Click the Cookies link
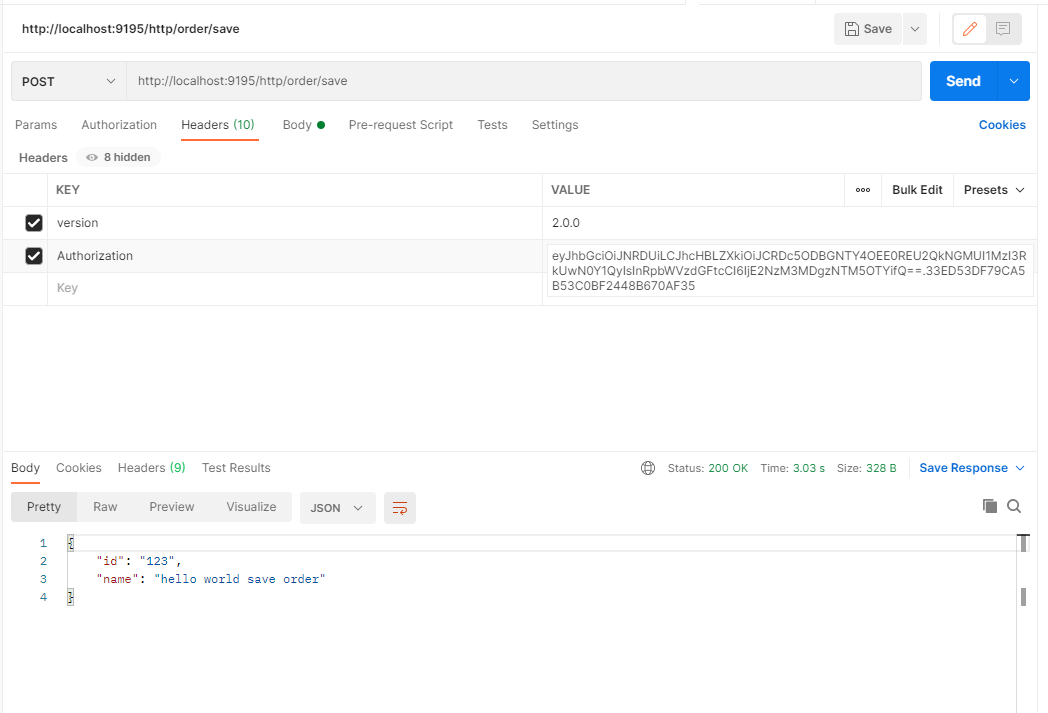1048x713 pixels. click(1001, 125)
